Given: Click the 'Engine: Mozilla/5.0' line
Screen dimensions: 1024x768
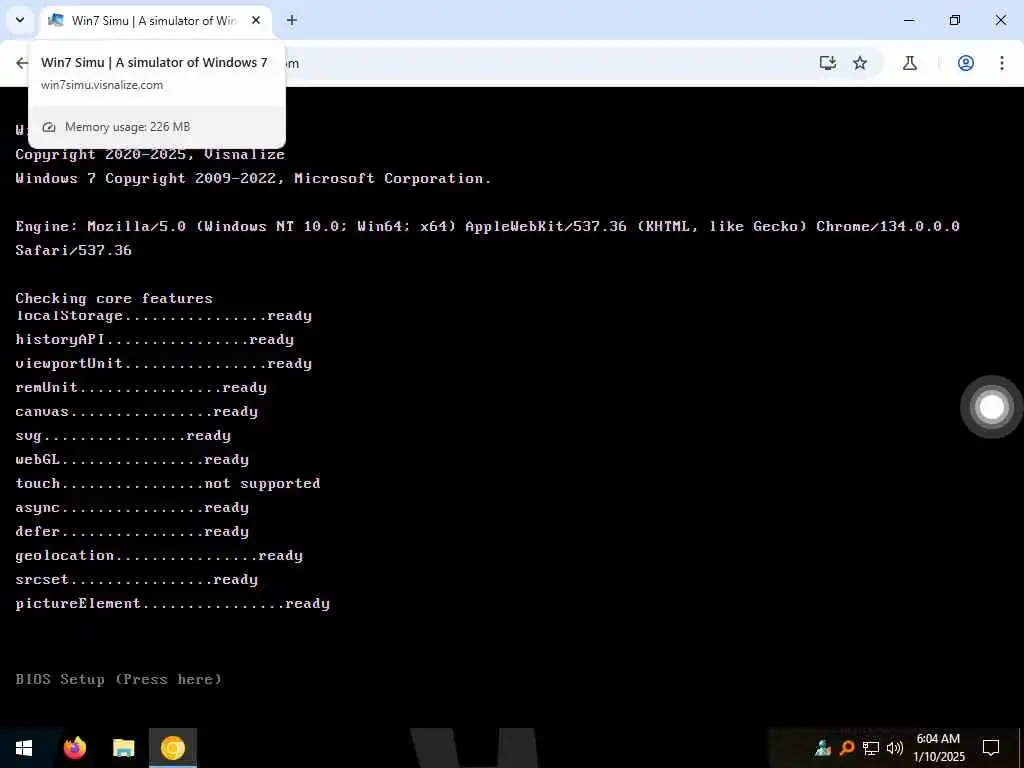Looking at the screenshot, I should click(487, 227).
